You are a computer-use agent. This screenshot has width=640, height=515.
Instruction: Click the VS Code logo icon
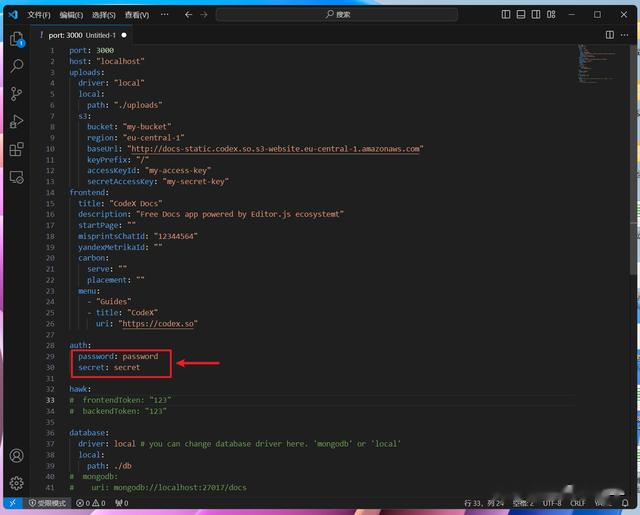coord(13,15)
